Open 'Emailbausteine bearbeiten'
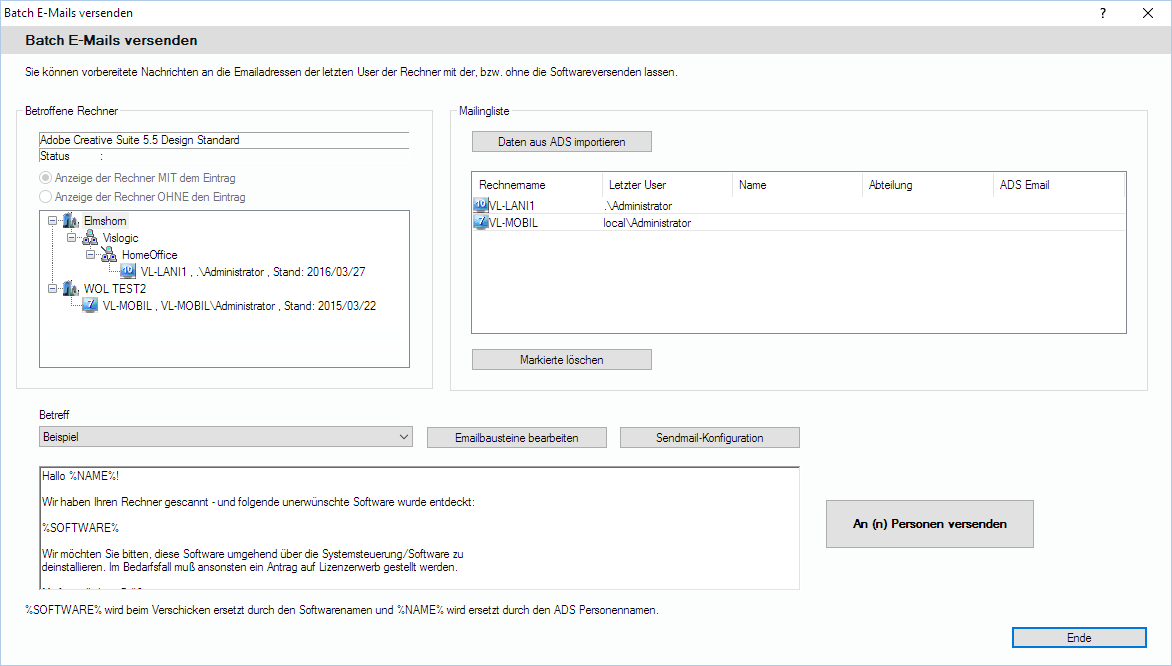Image resolution: width=1172 pixels, height=666 pixels. (x=516, y=438)
